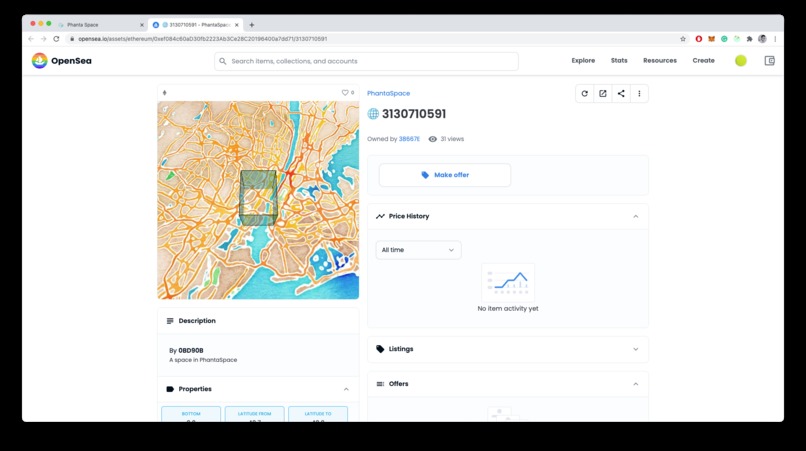Click A space in PhantaSpace description

(203, 360)
